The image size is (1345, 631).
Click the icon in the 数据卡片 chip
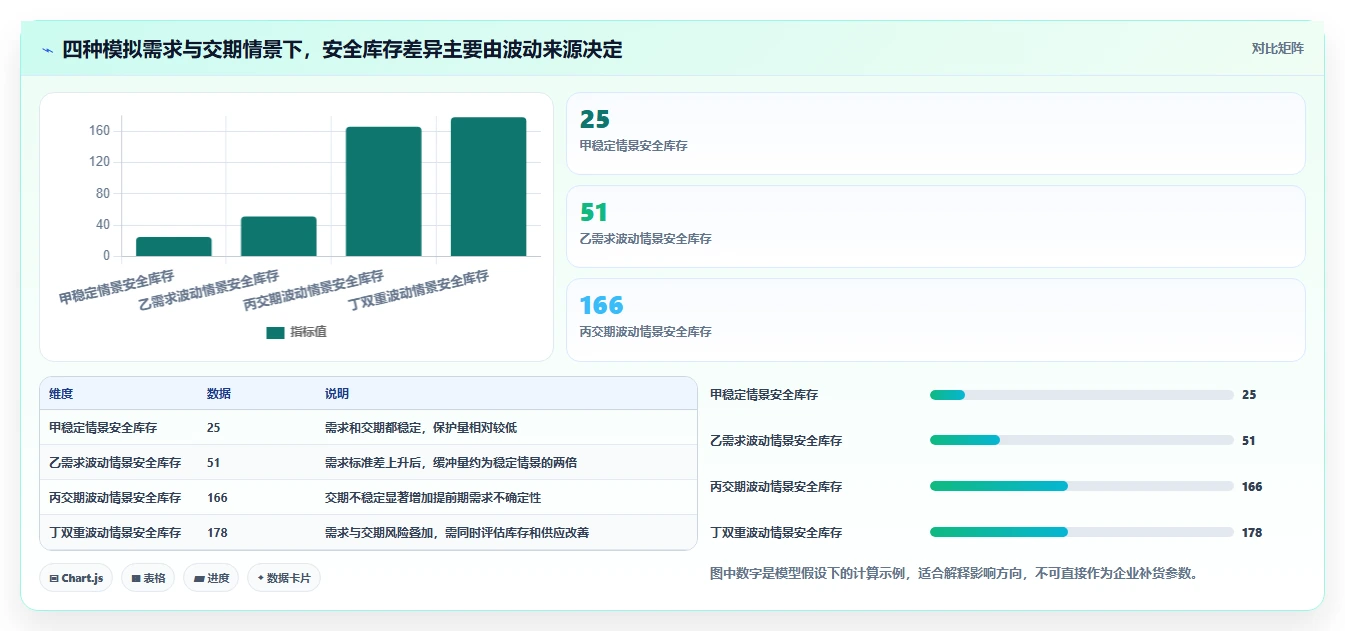(x=261, y=578)
